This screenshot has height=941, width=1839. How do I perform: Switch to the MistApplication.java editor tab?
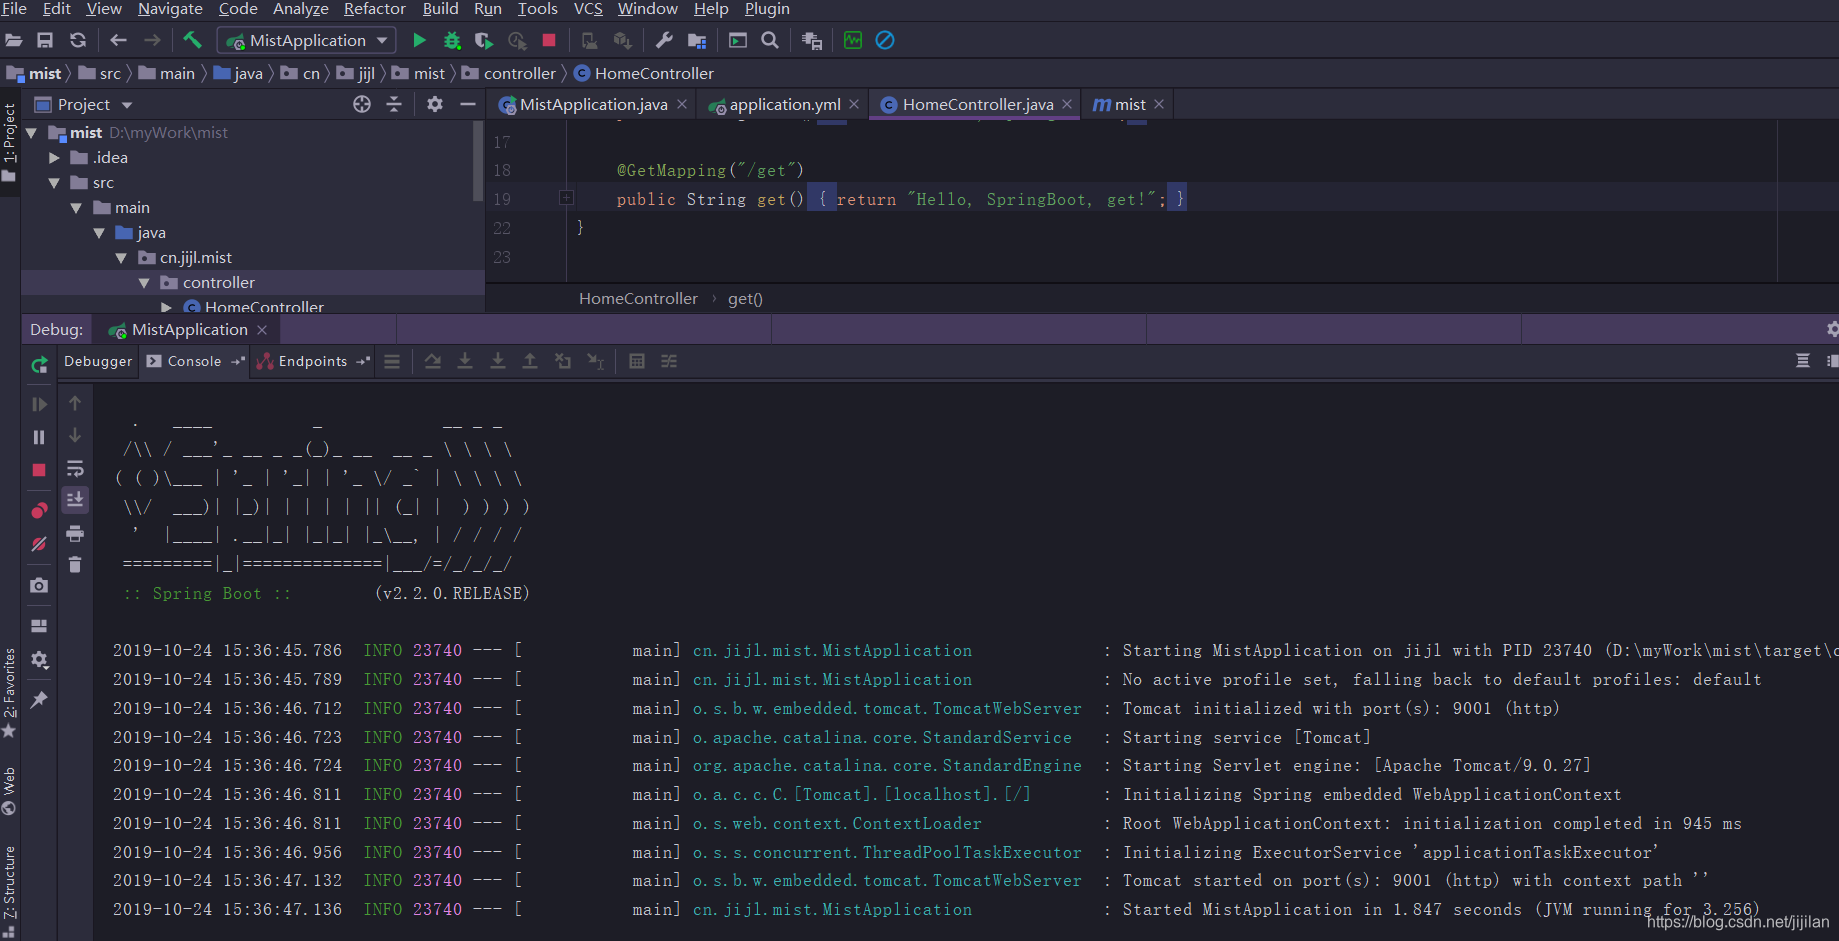pyautogui.click(x=593, y=104)
